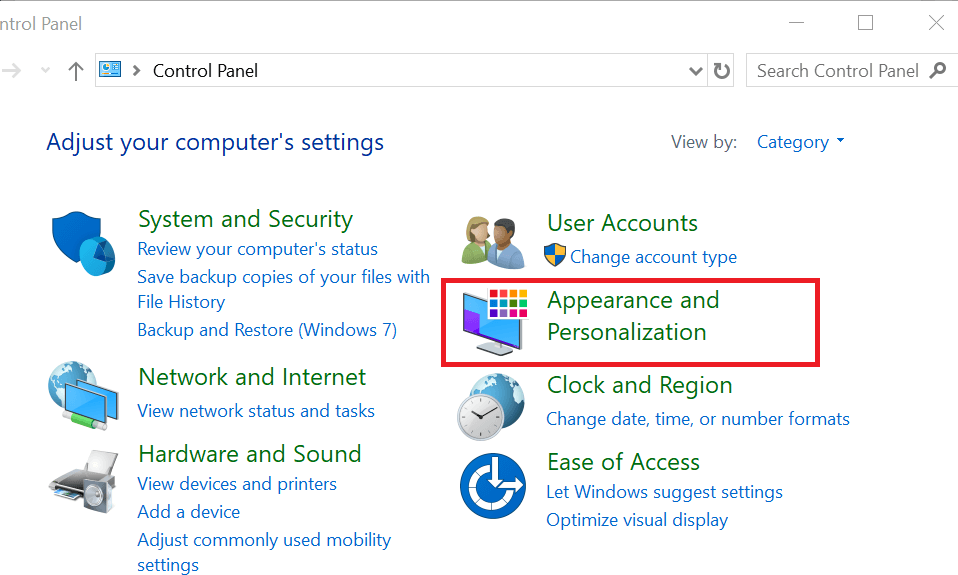Click the Ease of Access icon

[x=493, y=485]
